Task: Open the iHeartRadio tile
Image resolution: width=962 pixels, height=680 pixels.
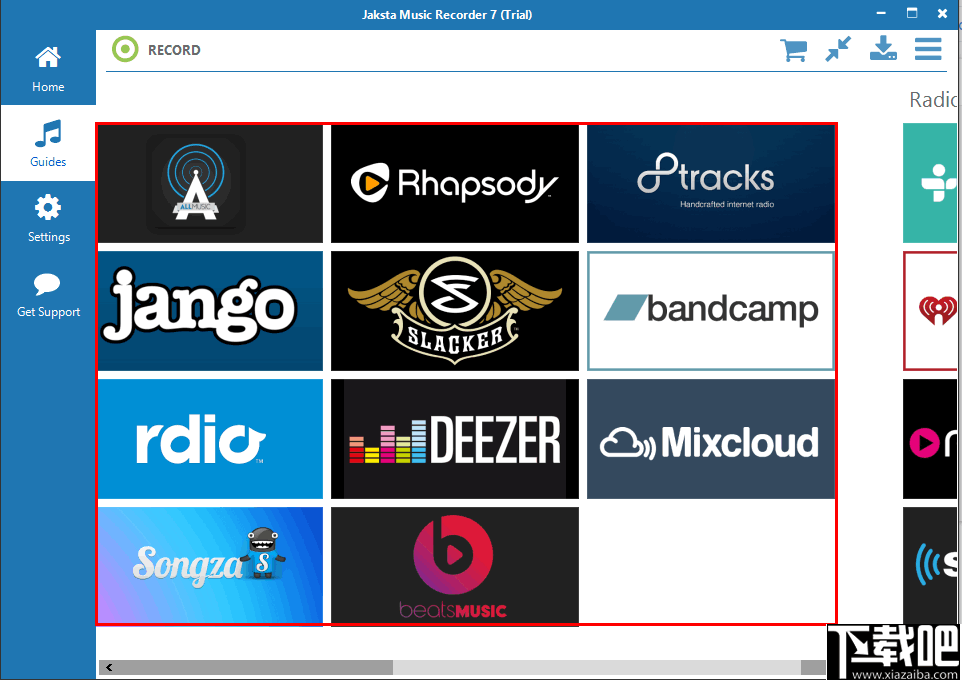Action: pyautogui.click(x=929, y=311)
